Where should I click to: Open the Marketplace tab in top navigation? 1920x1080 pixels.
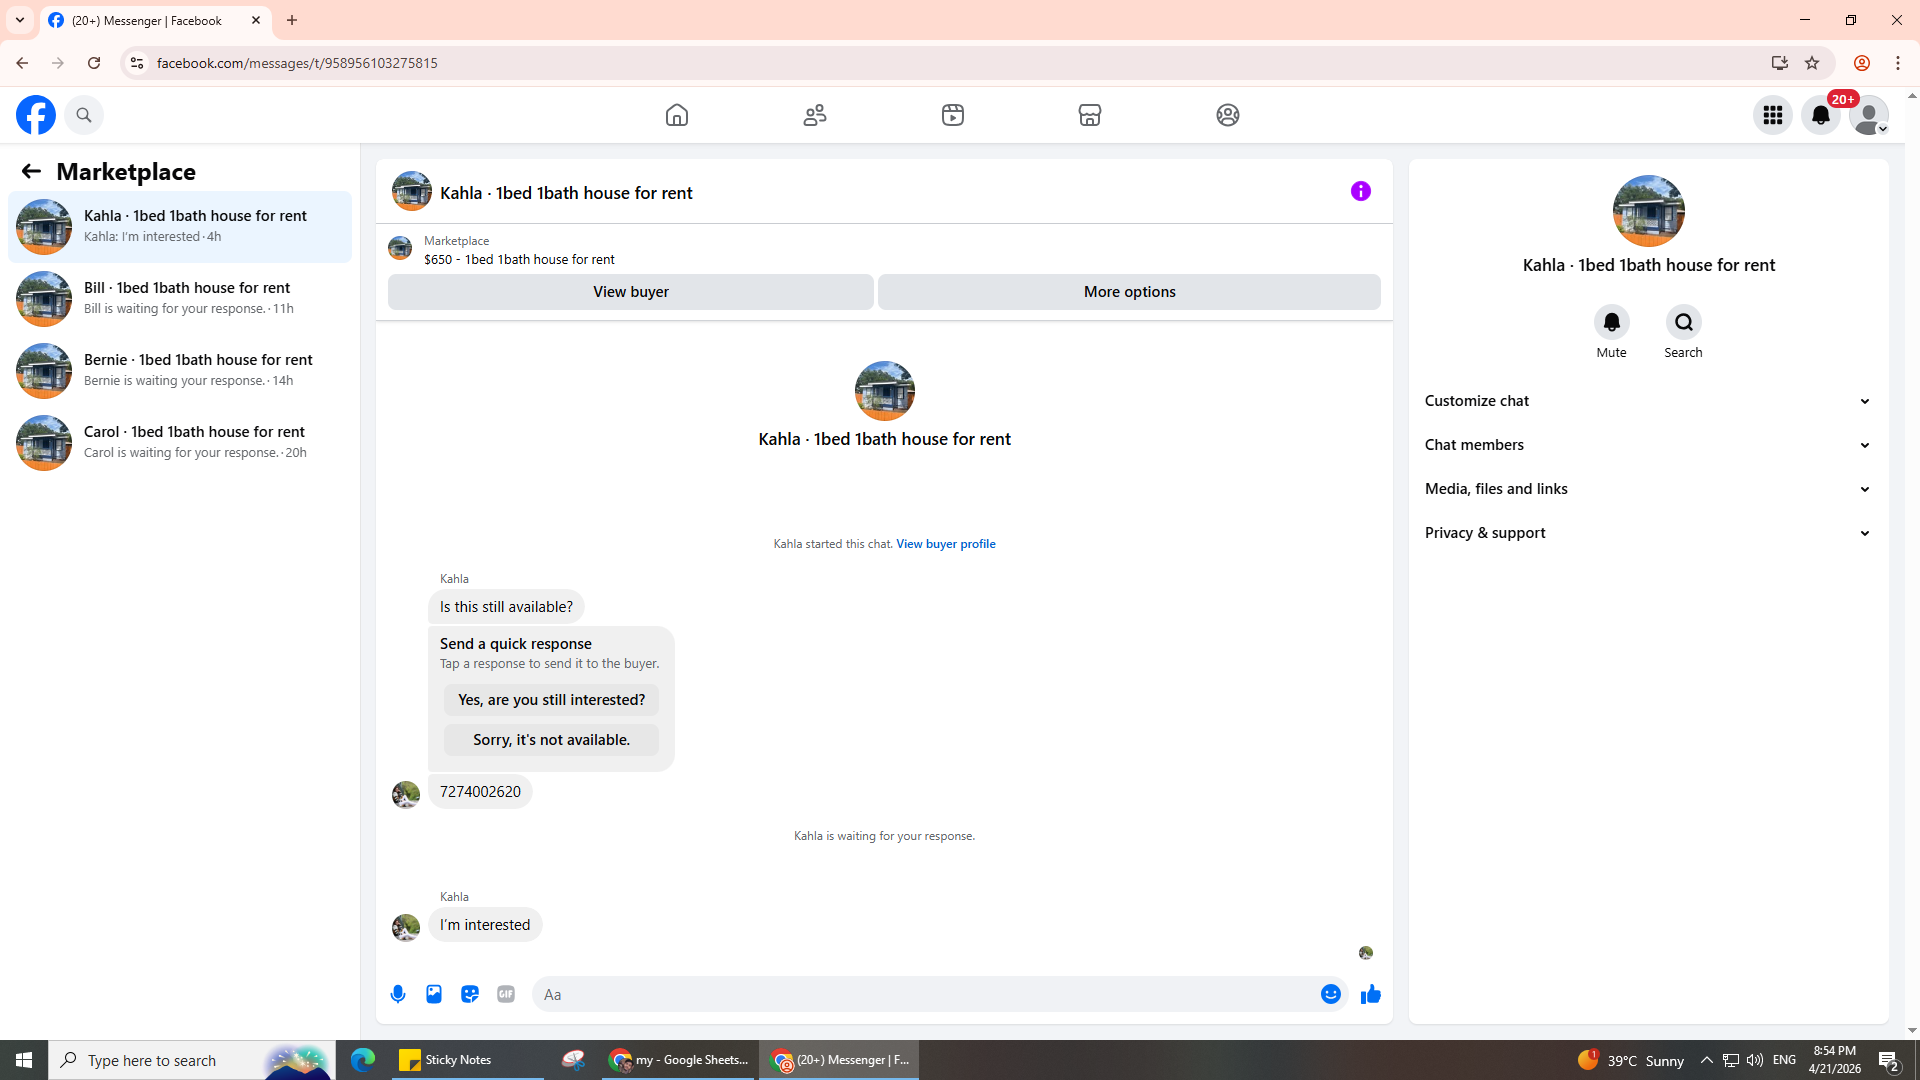point(1090,115)
